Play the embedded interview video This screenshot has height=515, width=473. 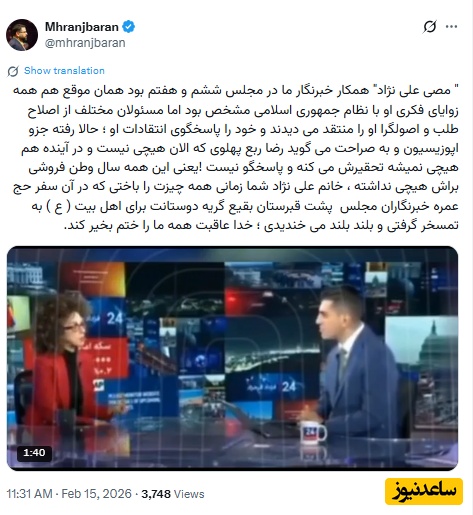coord(232,358)
